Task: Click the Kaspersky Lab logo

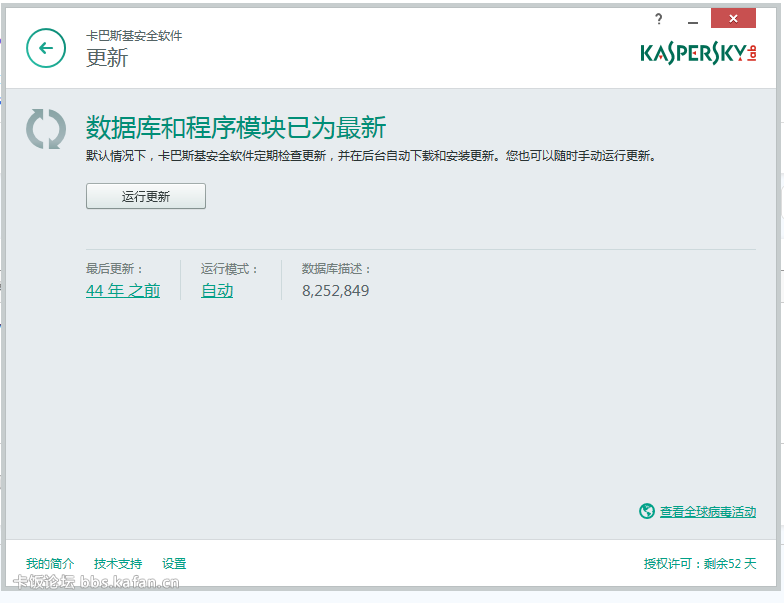Action: [x=698, y=53]
